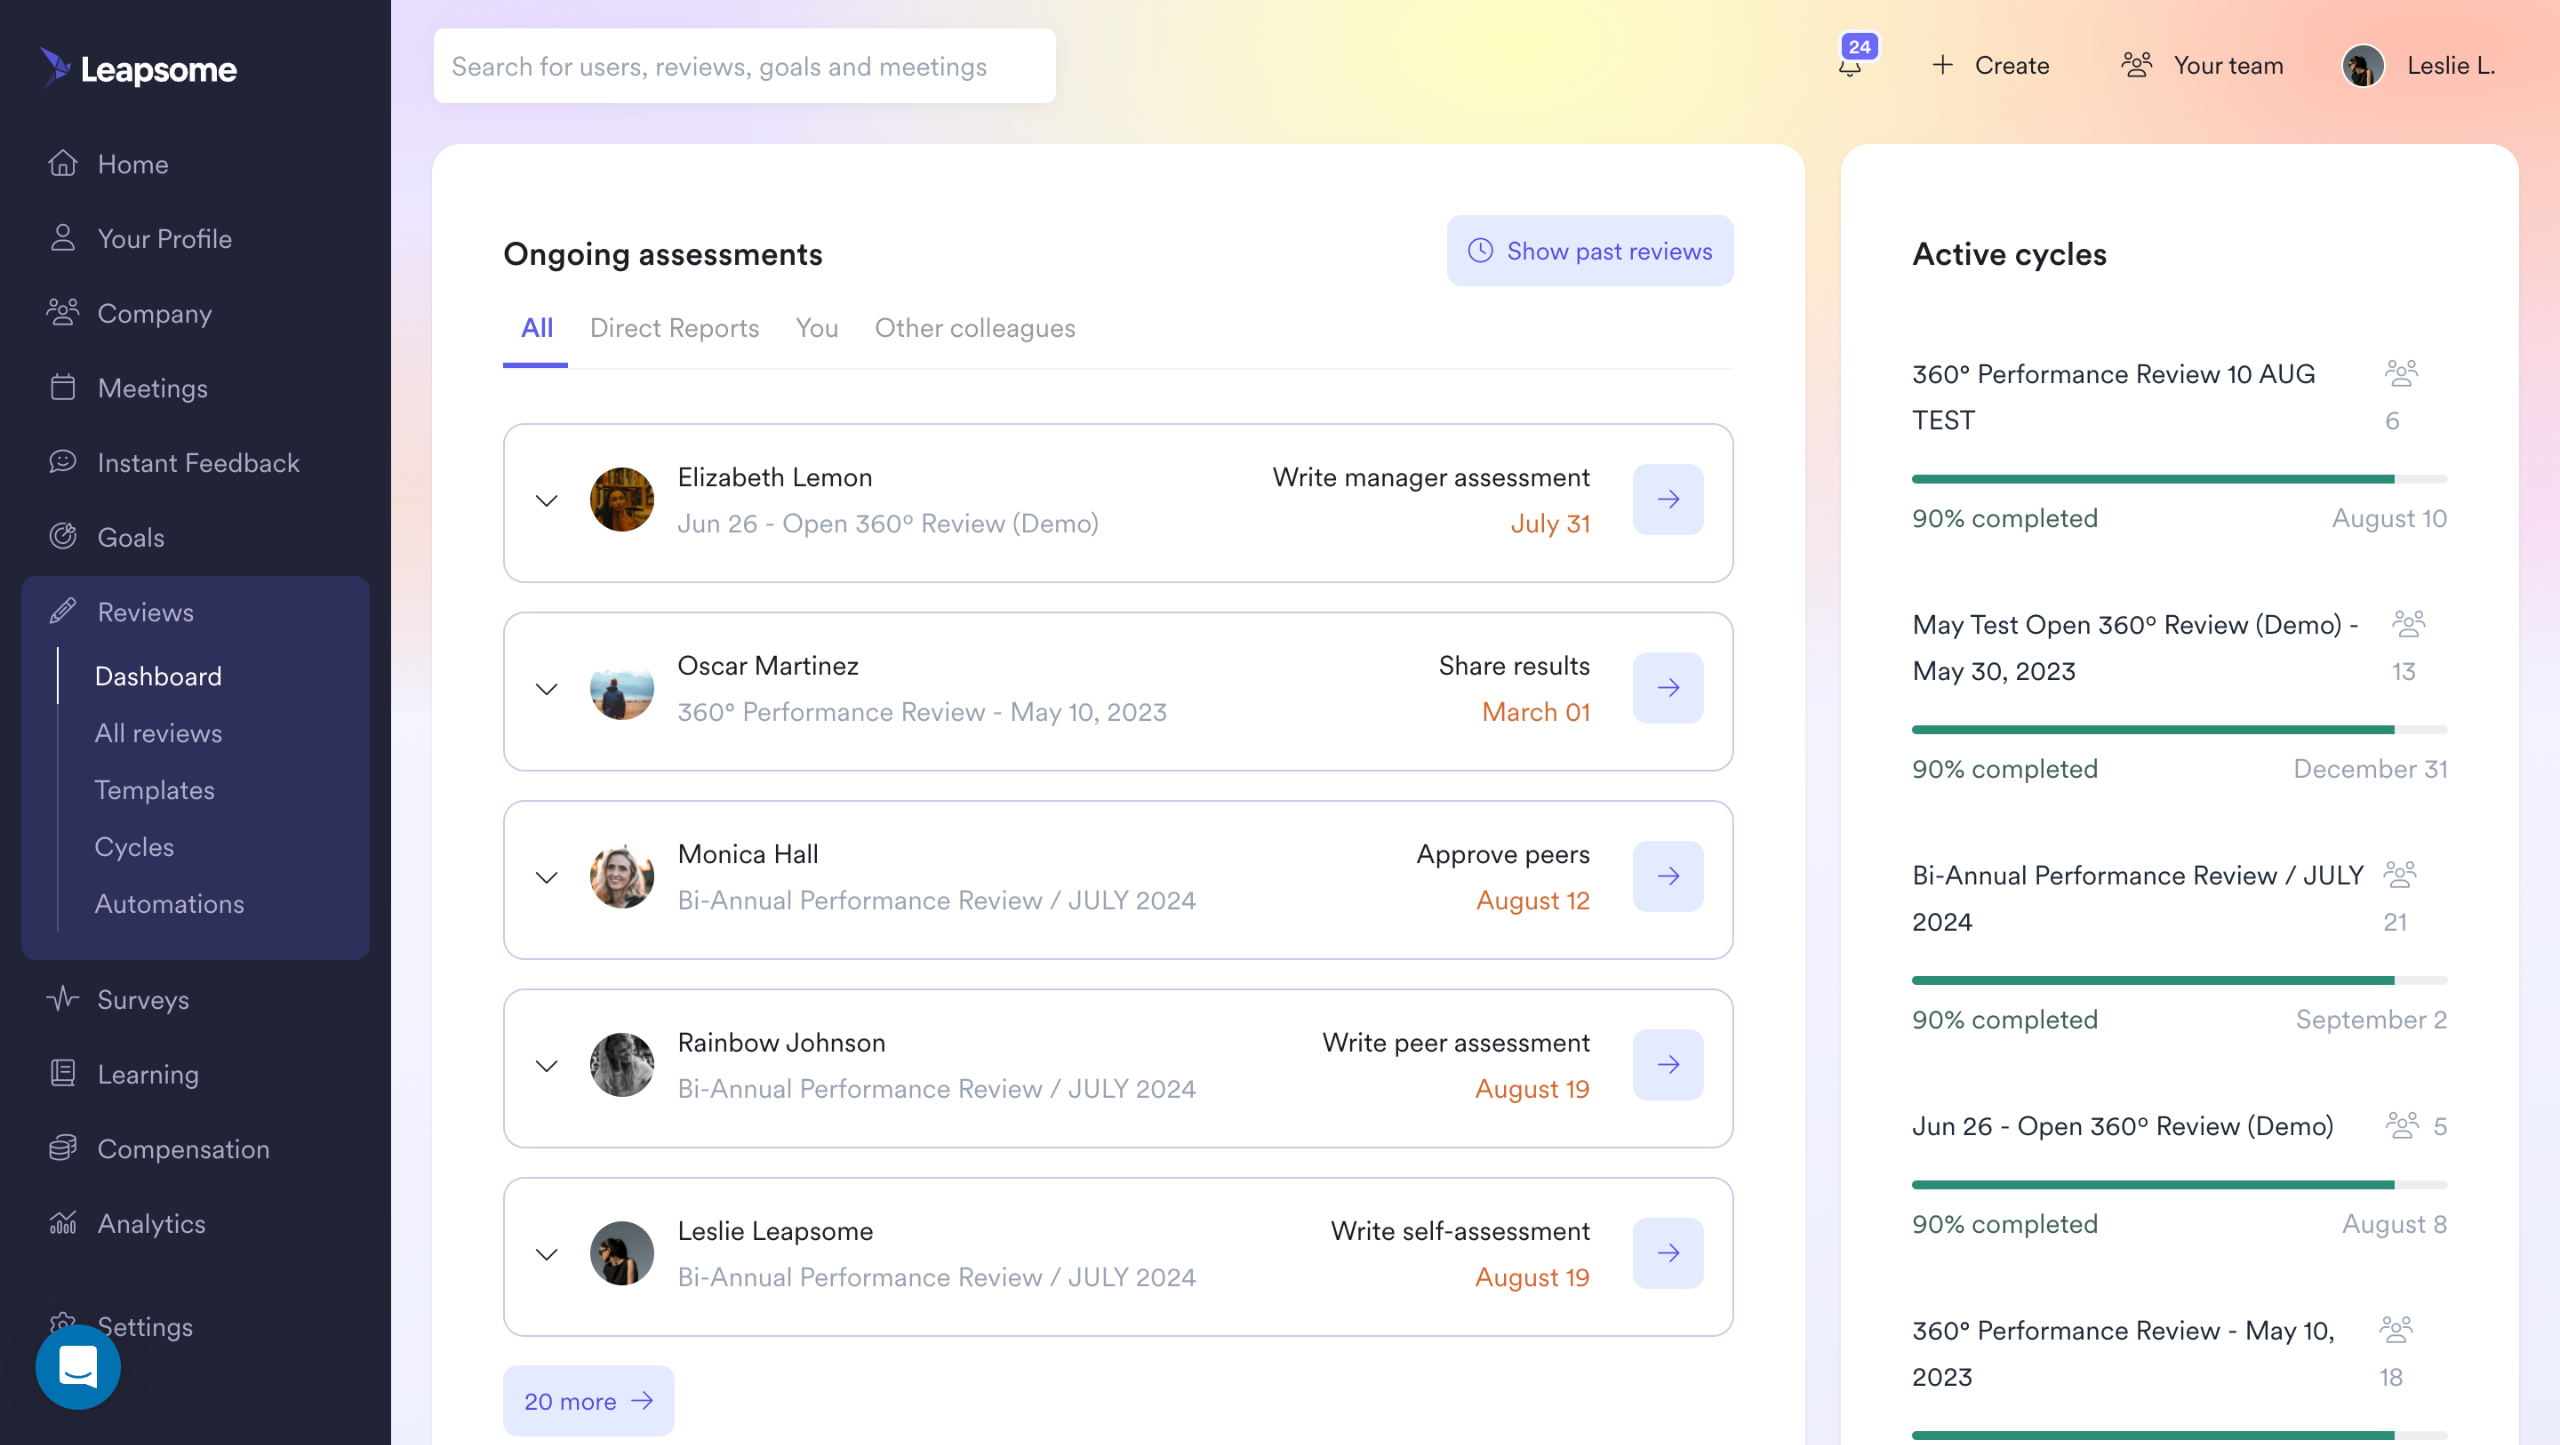Open Goals via its target icon
This screenshot has width=2560, height=1445.
click(63, 537)
